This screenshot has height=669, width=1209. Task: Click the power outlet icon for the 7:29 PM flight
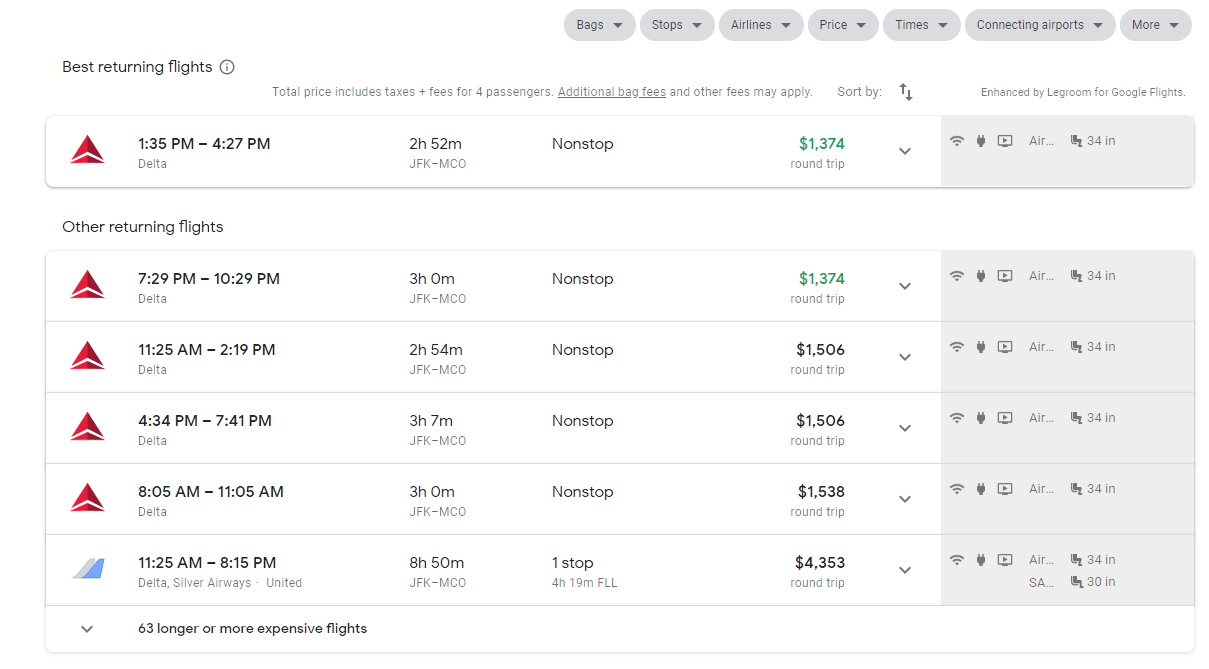(980, 275)
